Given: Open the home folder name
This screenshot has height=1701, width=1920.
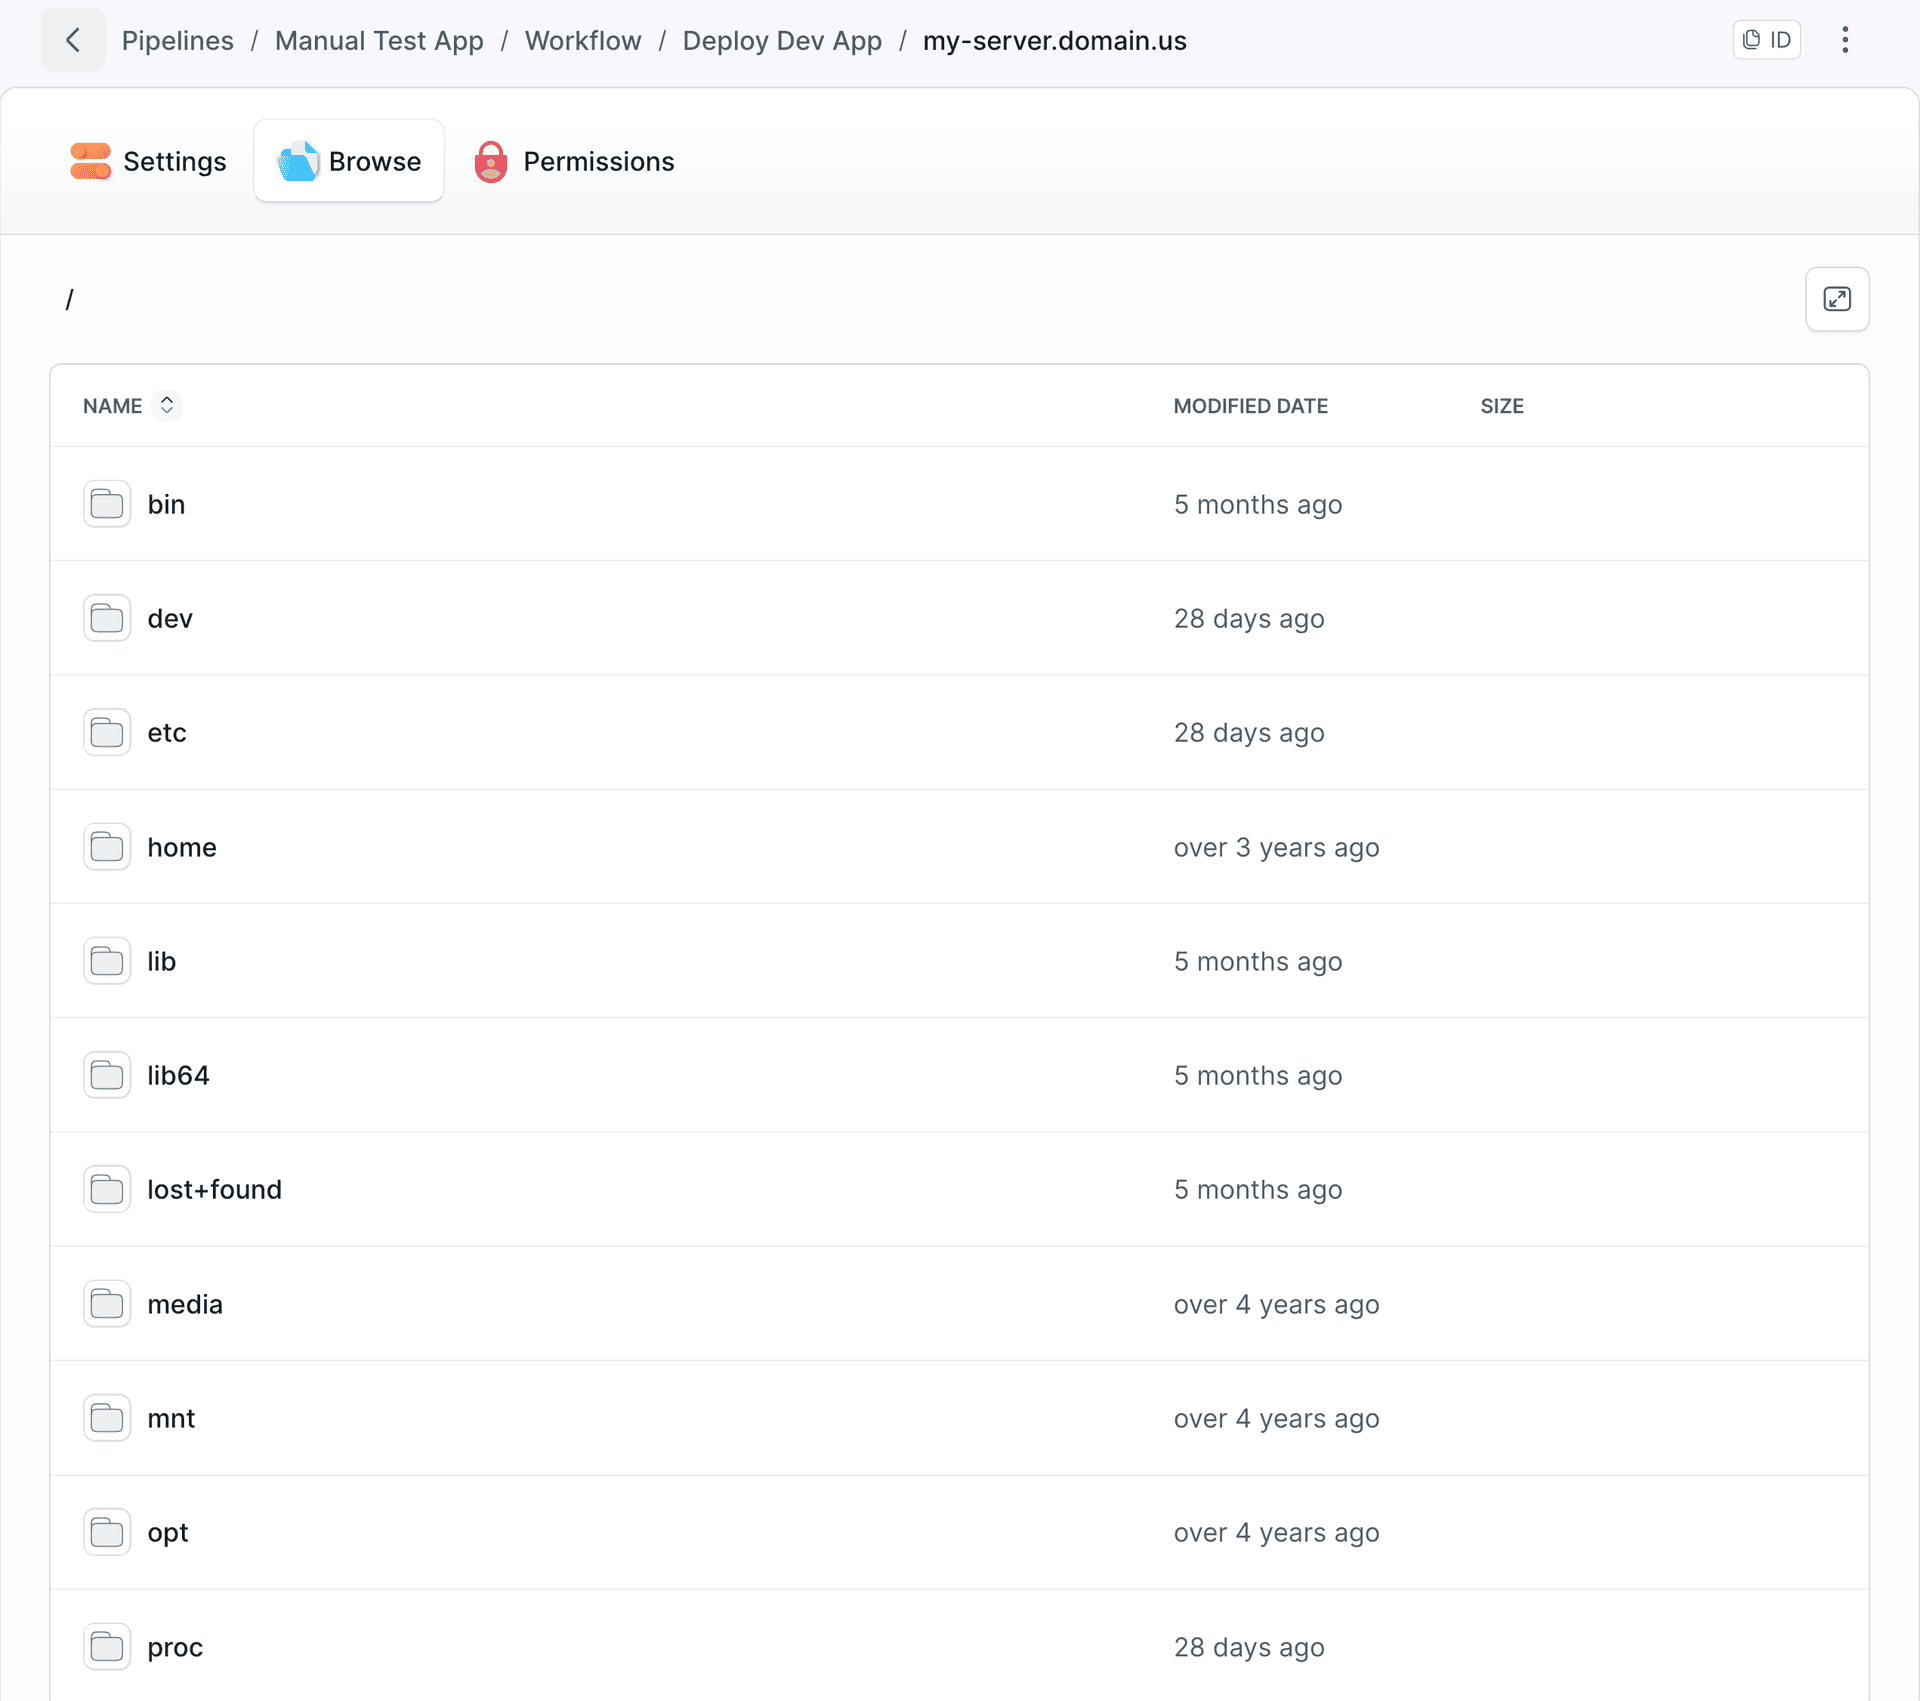Looking at the screenshot, I should (182, 847).
